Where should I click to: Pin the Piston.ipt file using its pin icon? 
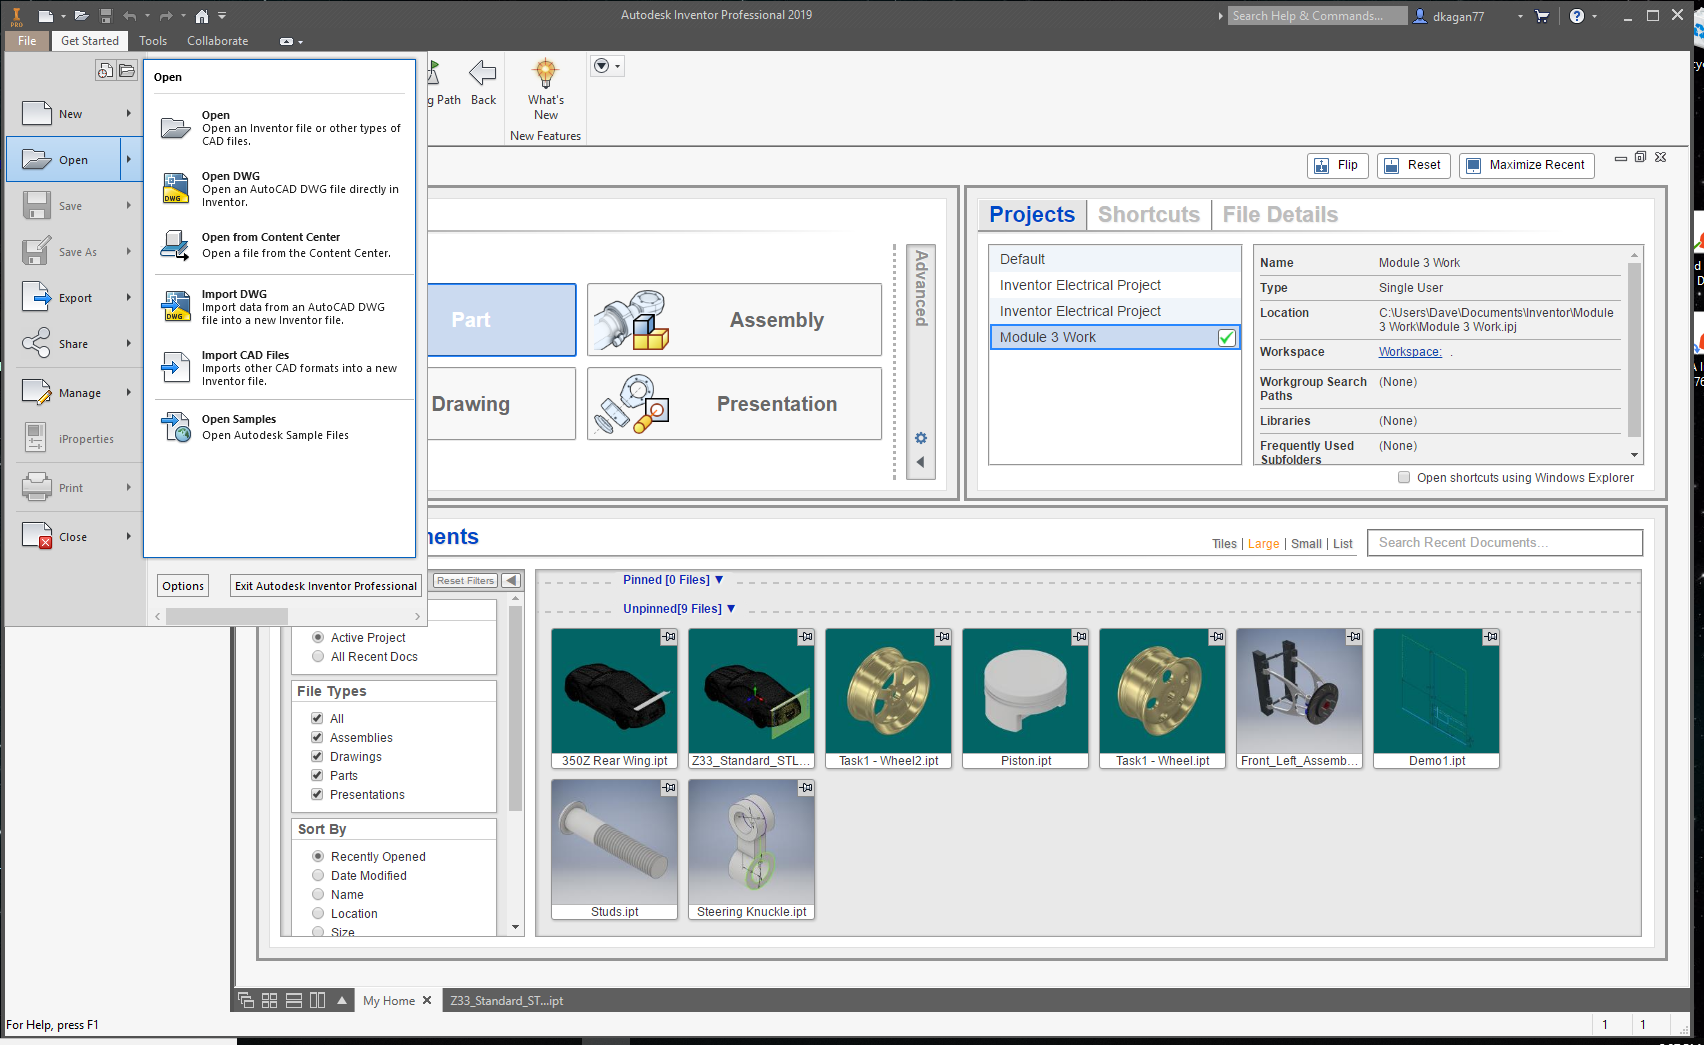point(1078,636)
